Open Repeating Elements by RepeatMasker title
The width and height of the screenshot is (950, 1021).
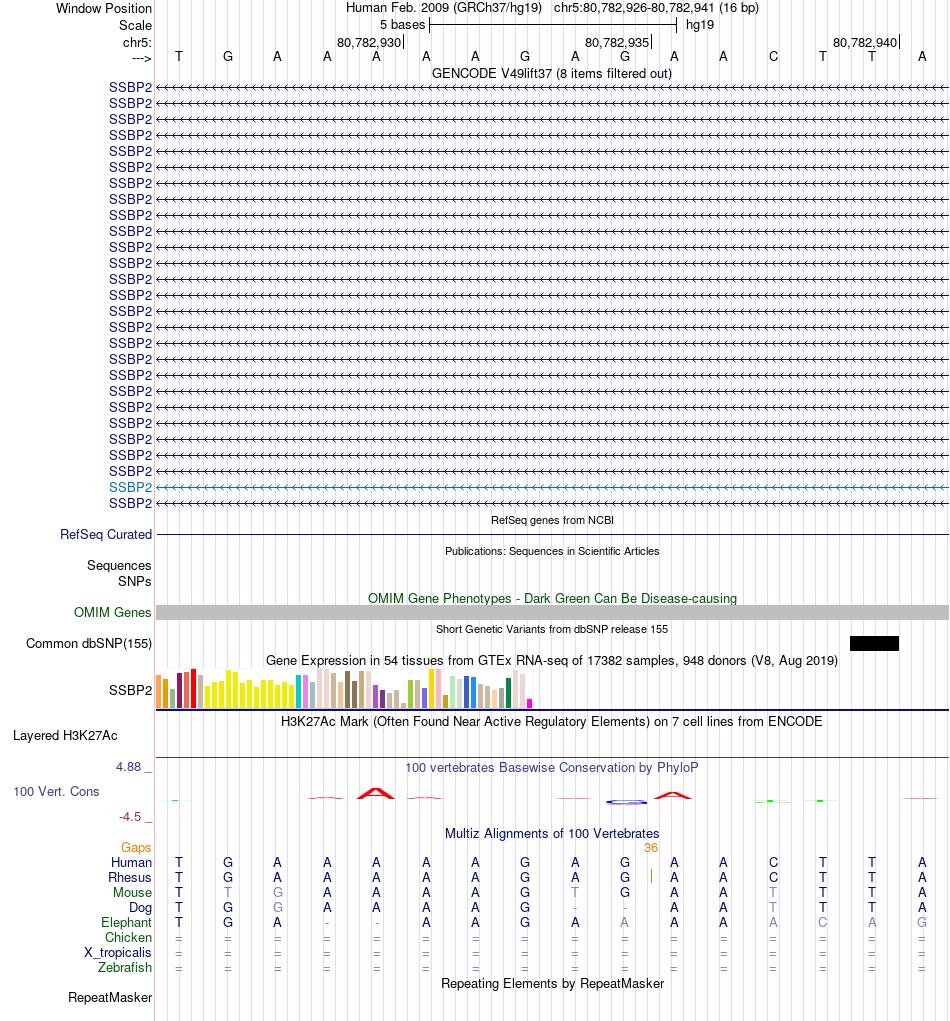coord(552,984)
